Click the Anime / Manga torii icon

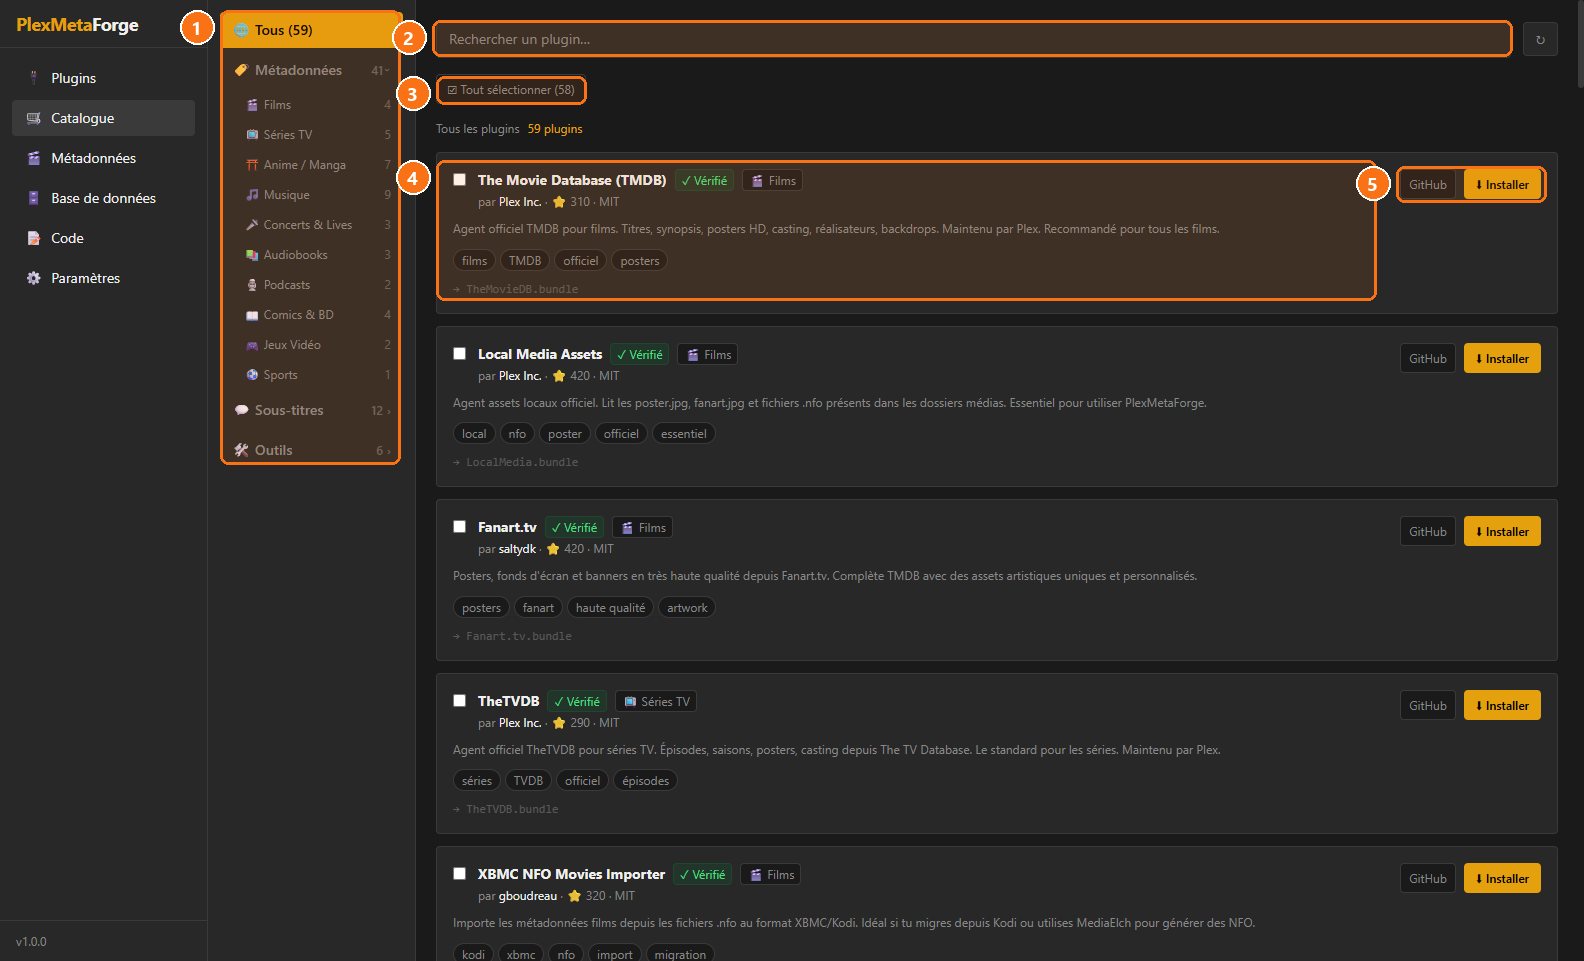coord(253,165)
